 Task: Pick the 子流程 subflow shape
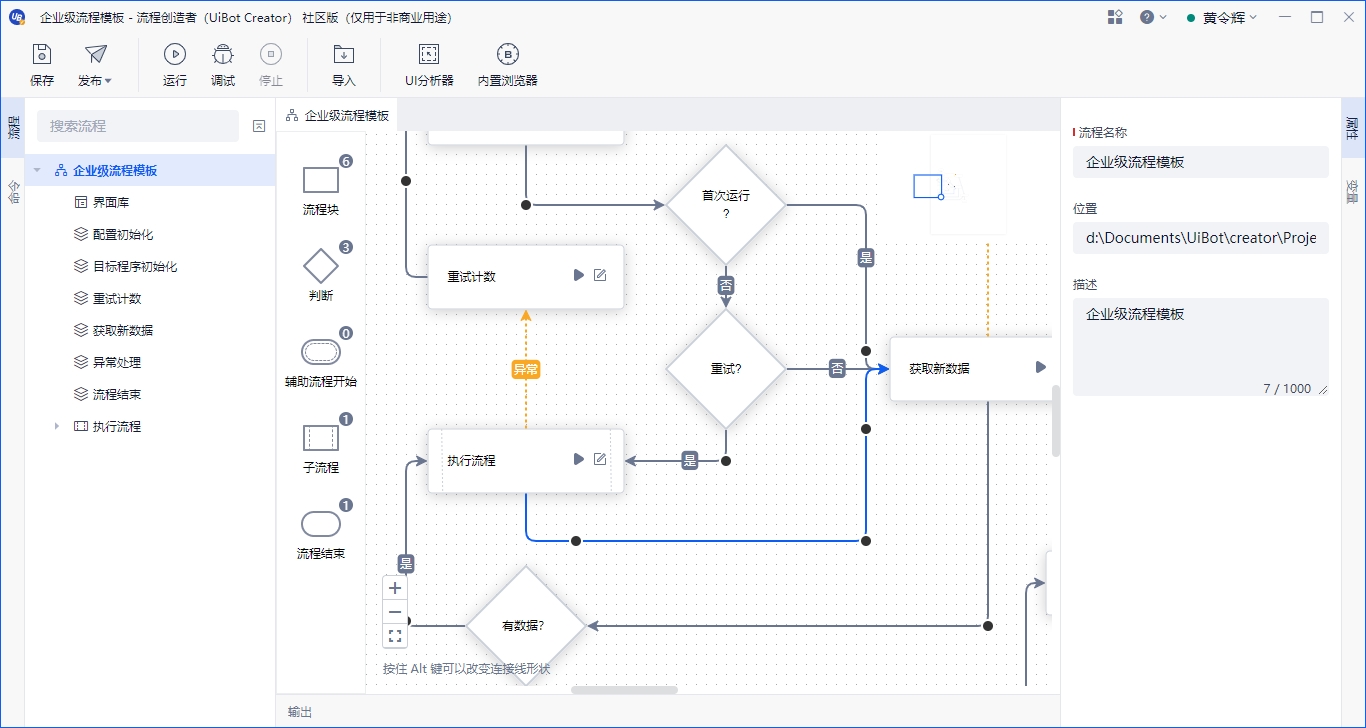point(321,438)
